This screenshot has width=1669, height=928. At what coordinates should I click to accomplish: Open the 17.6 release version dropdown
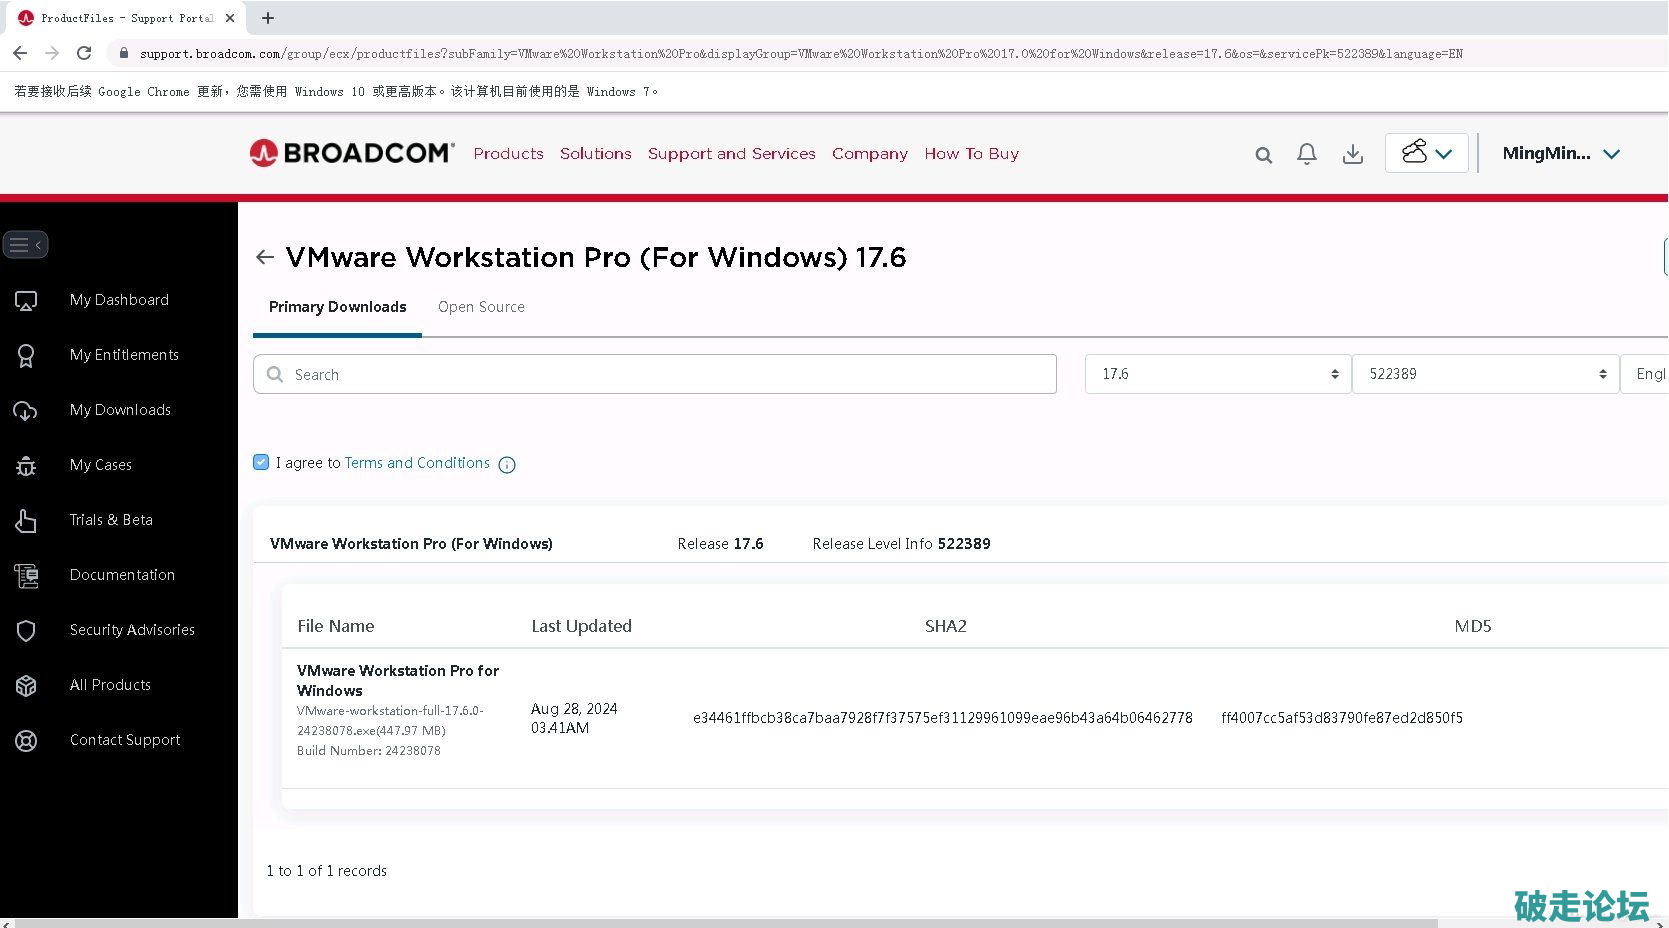pos(1217,374)
